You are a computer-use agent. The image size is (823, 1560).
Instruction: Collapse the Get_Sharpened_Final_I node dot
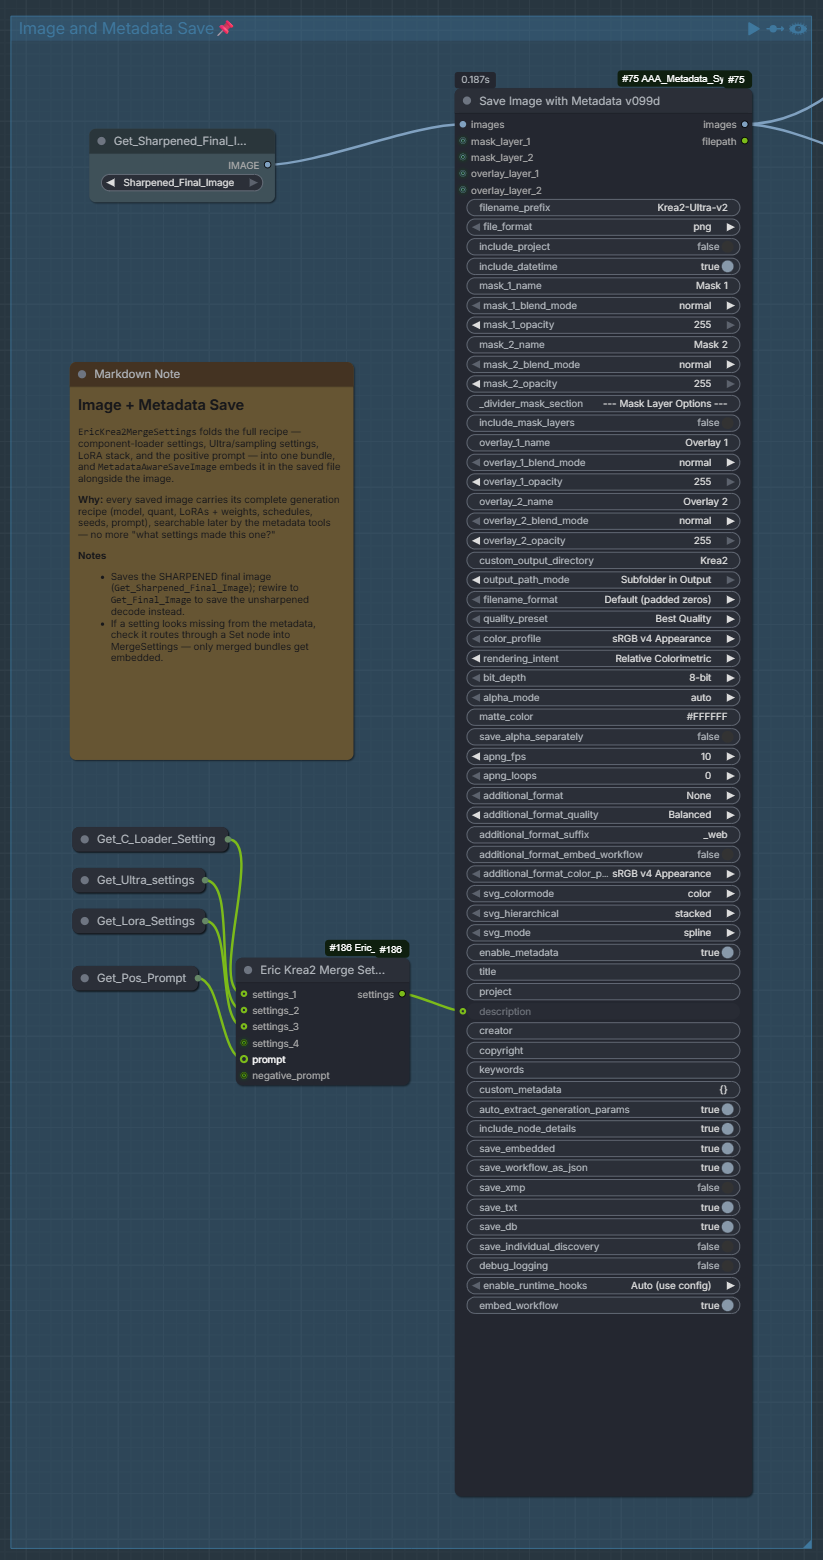click(102, 141)
